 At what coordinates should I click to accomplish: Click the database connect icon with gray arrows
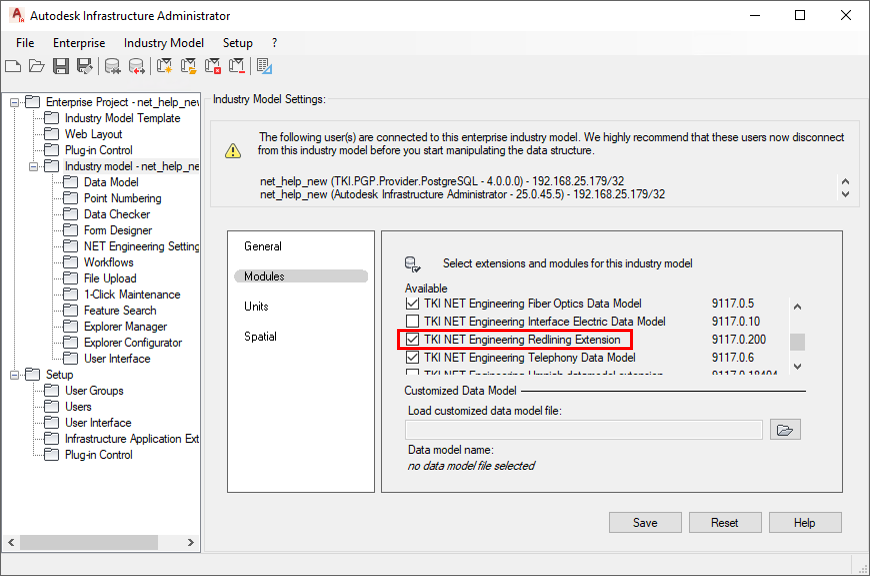[x=113, y=67]
